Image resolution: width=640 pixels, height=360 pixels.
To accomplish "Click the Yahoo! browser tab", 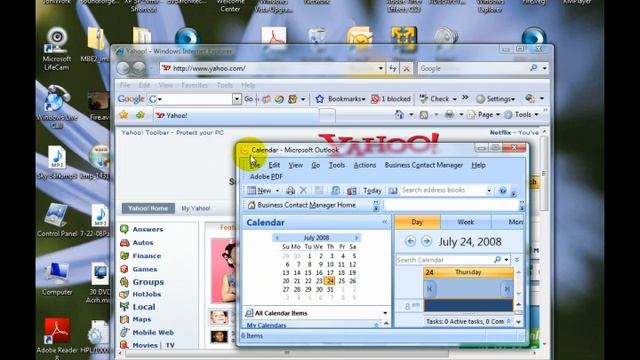I will pos(237,116).
